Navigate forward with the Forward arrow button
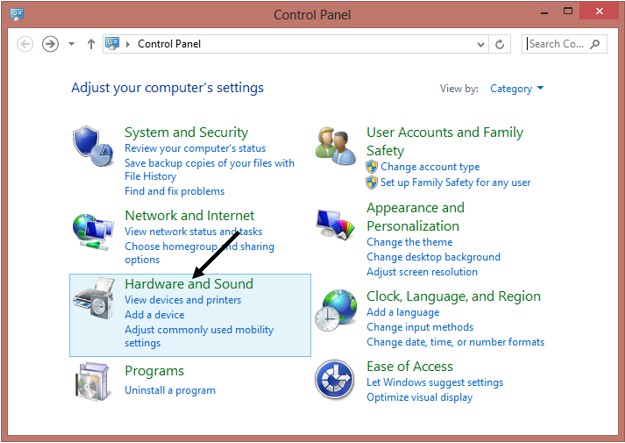 [x=50, y=44]
